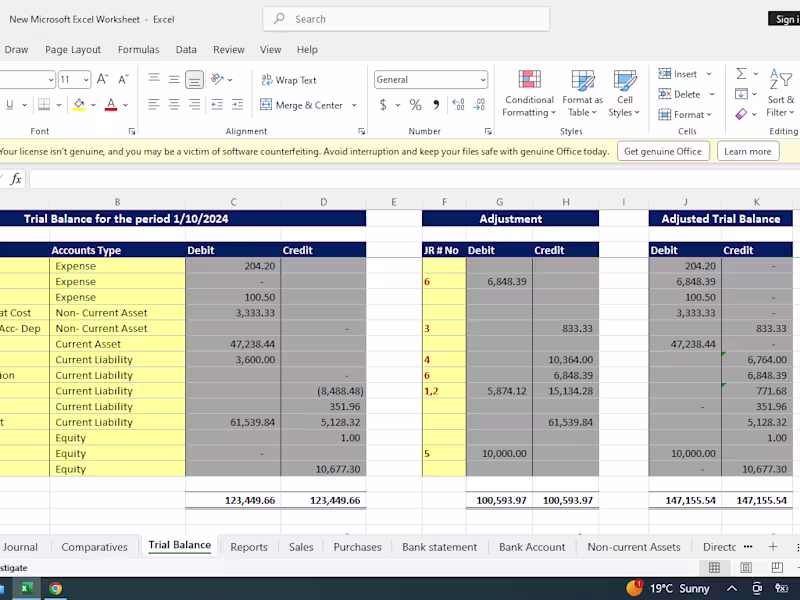
Task: Toggle Wrap Text for selected cells
Action: pos(288,80)
